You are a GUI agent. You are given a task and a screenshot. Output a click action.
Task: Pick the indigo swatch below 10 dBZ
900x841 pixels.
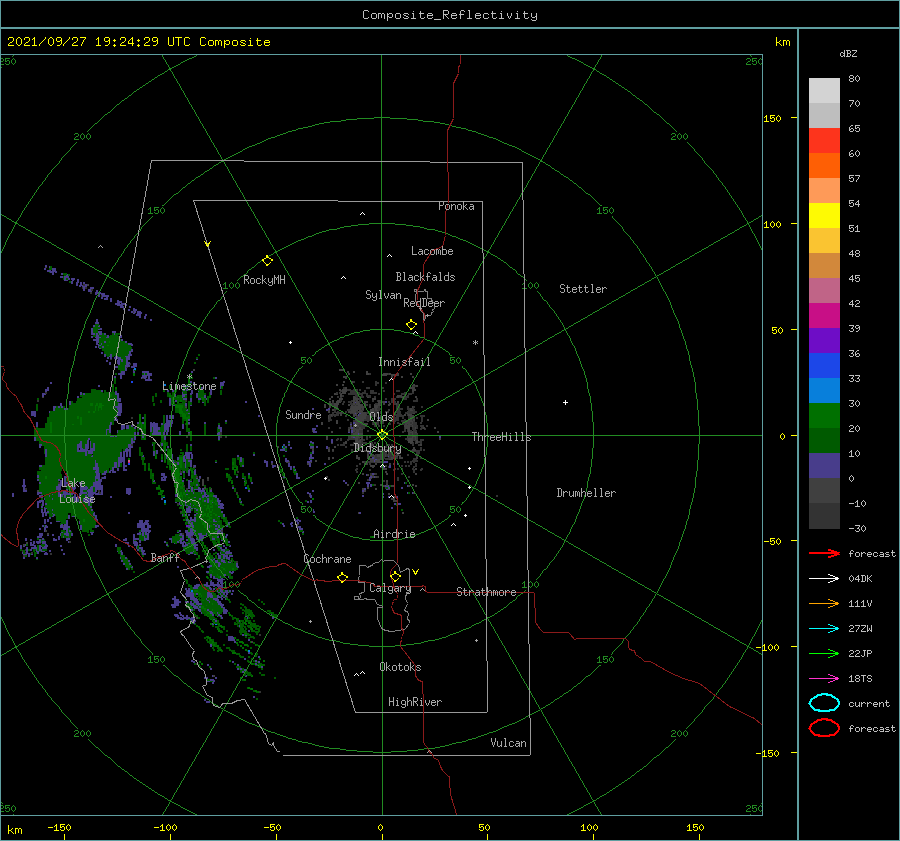coord(824,466)
